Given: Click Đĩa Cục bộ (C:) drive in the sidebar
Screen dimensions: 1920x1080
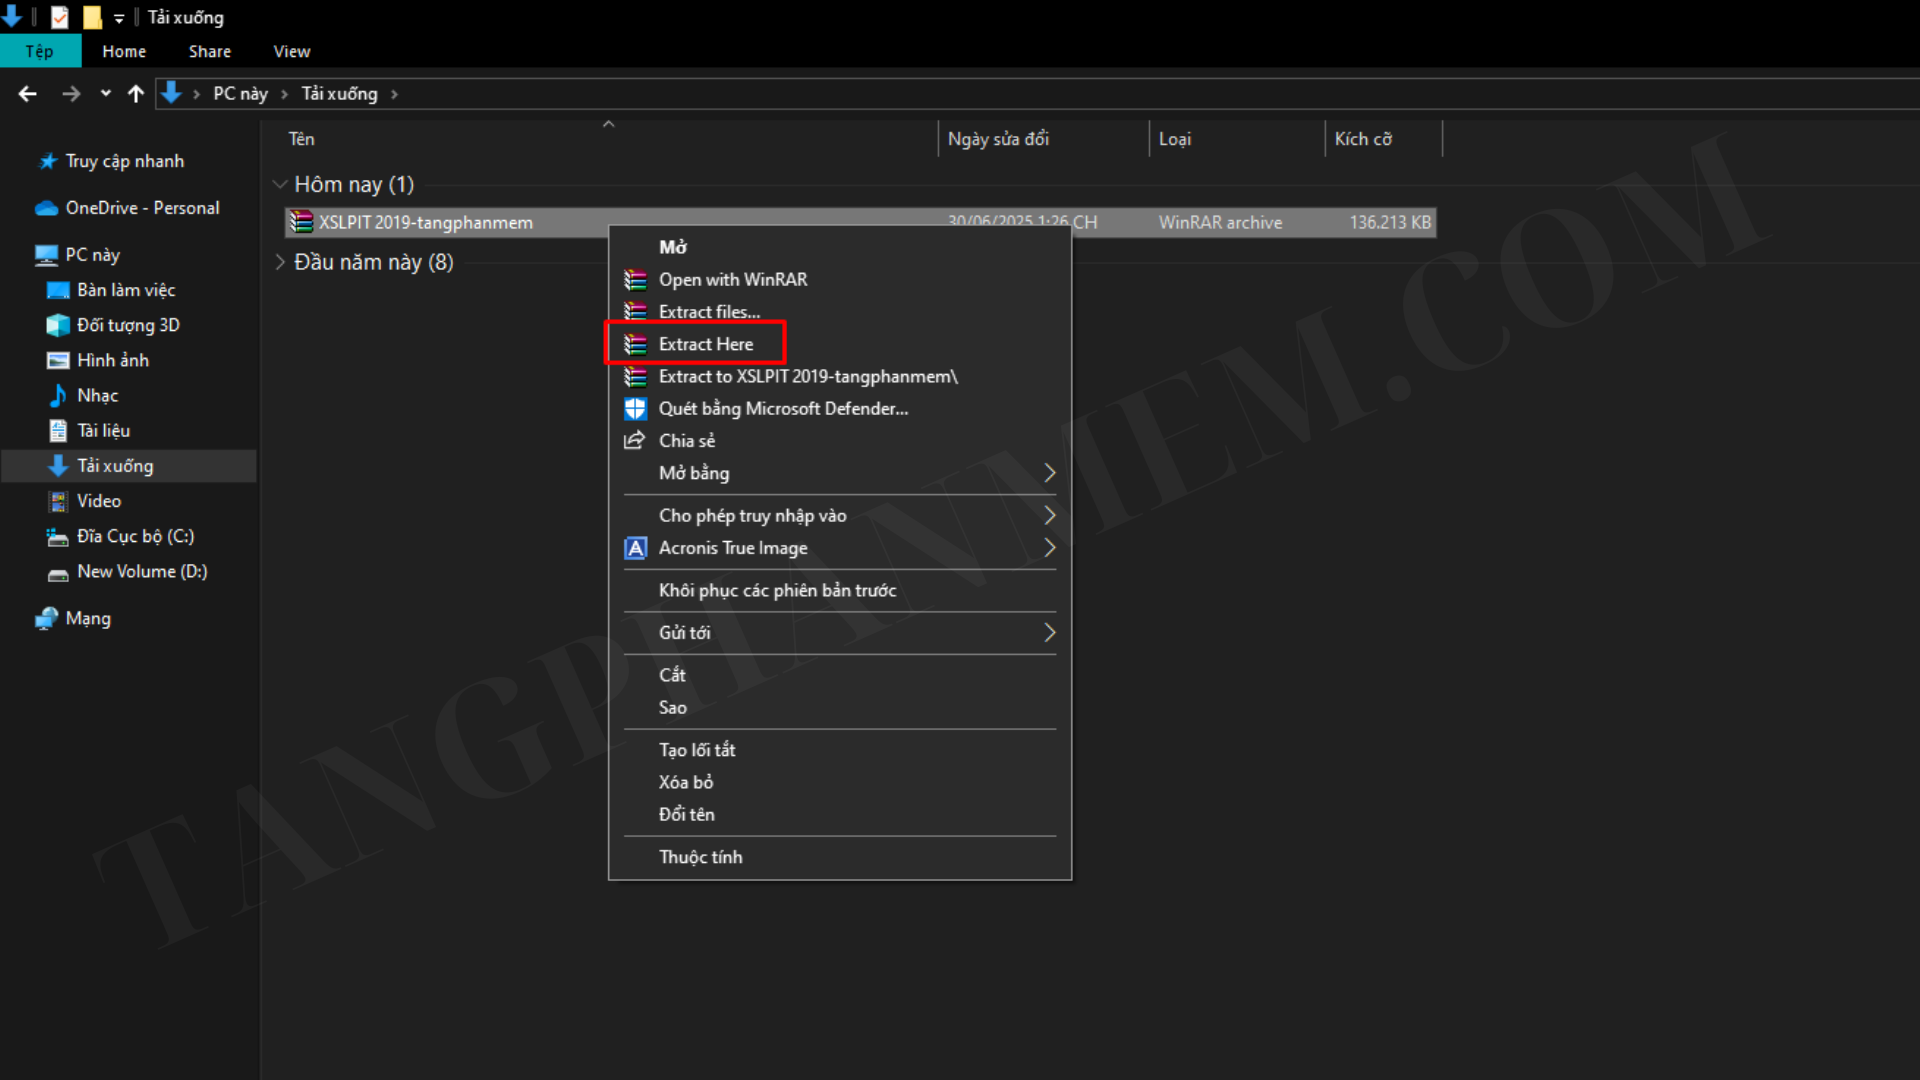Looking at the screenshot, I should coord(135,537).
